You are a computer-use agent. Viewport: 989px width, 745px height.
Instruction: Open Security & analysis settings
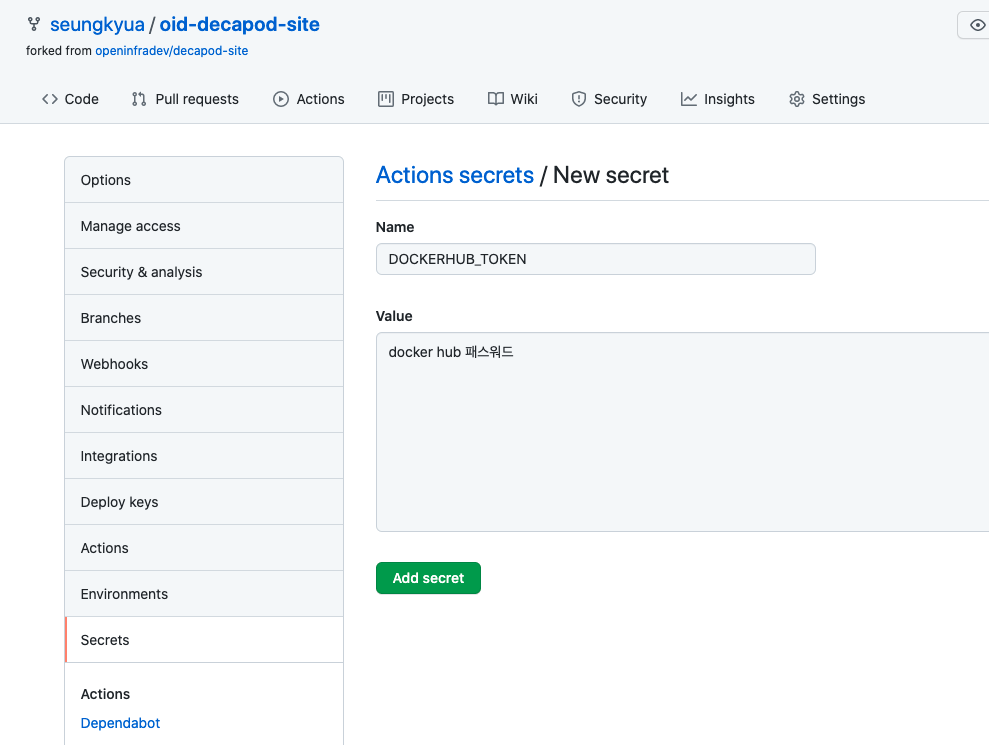point(204,272)
